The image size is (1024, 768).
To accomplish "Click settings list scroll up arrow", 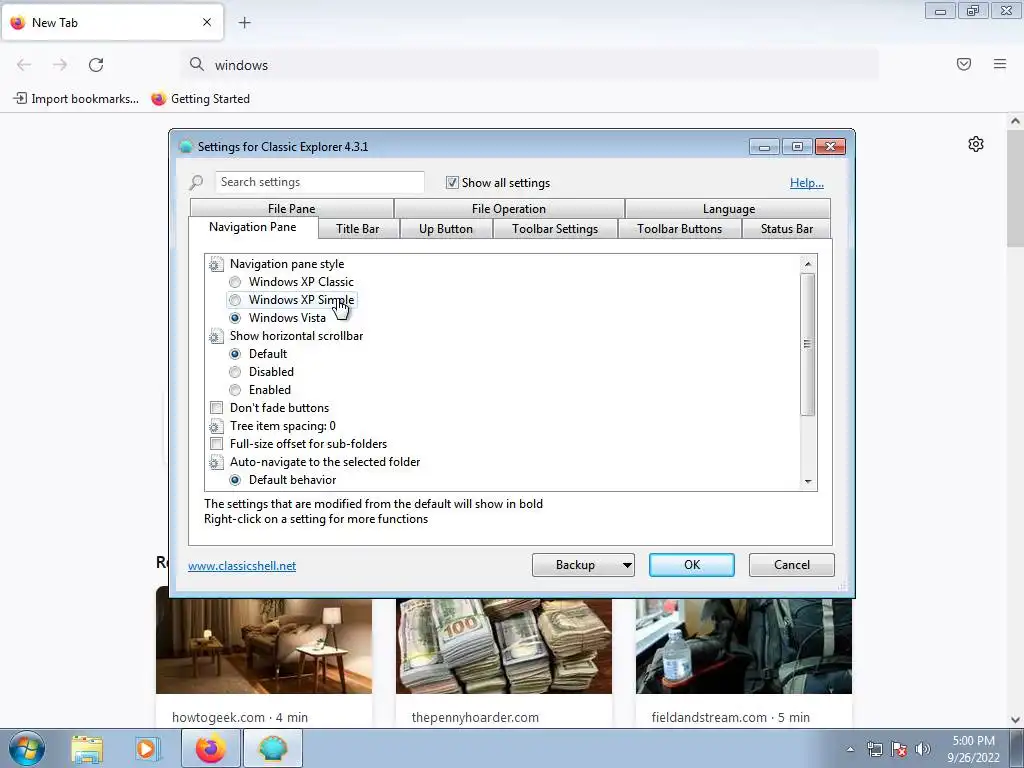I will tap(808, 264).
